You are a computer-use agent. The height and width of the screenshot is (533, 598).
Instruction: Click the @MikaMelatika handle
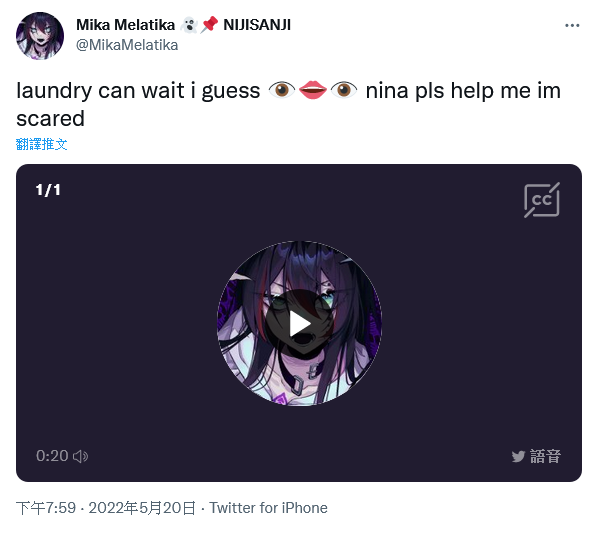[127, 45]
